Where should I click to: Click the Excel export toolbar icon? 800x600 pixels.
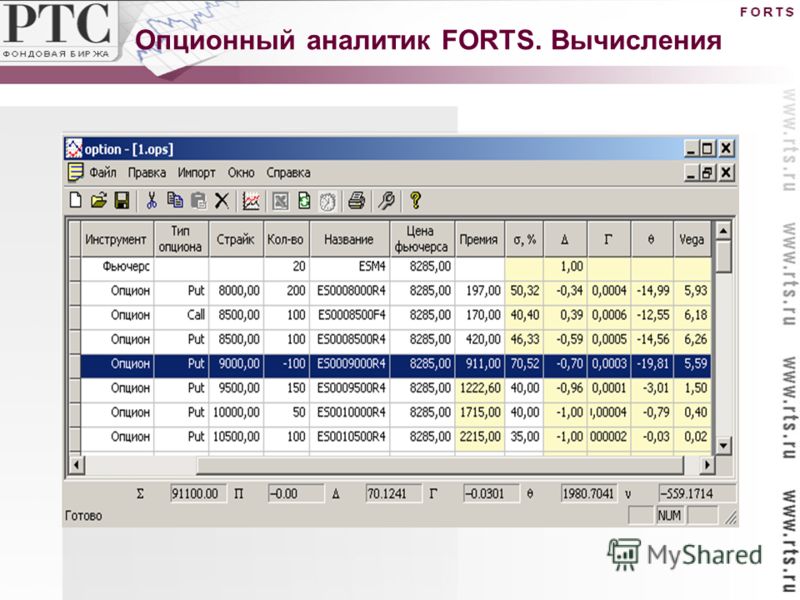coord(280,201)
